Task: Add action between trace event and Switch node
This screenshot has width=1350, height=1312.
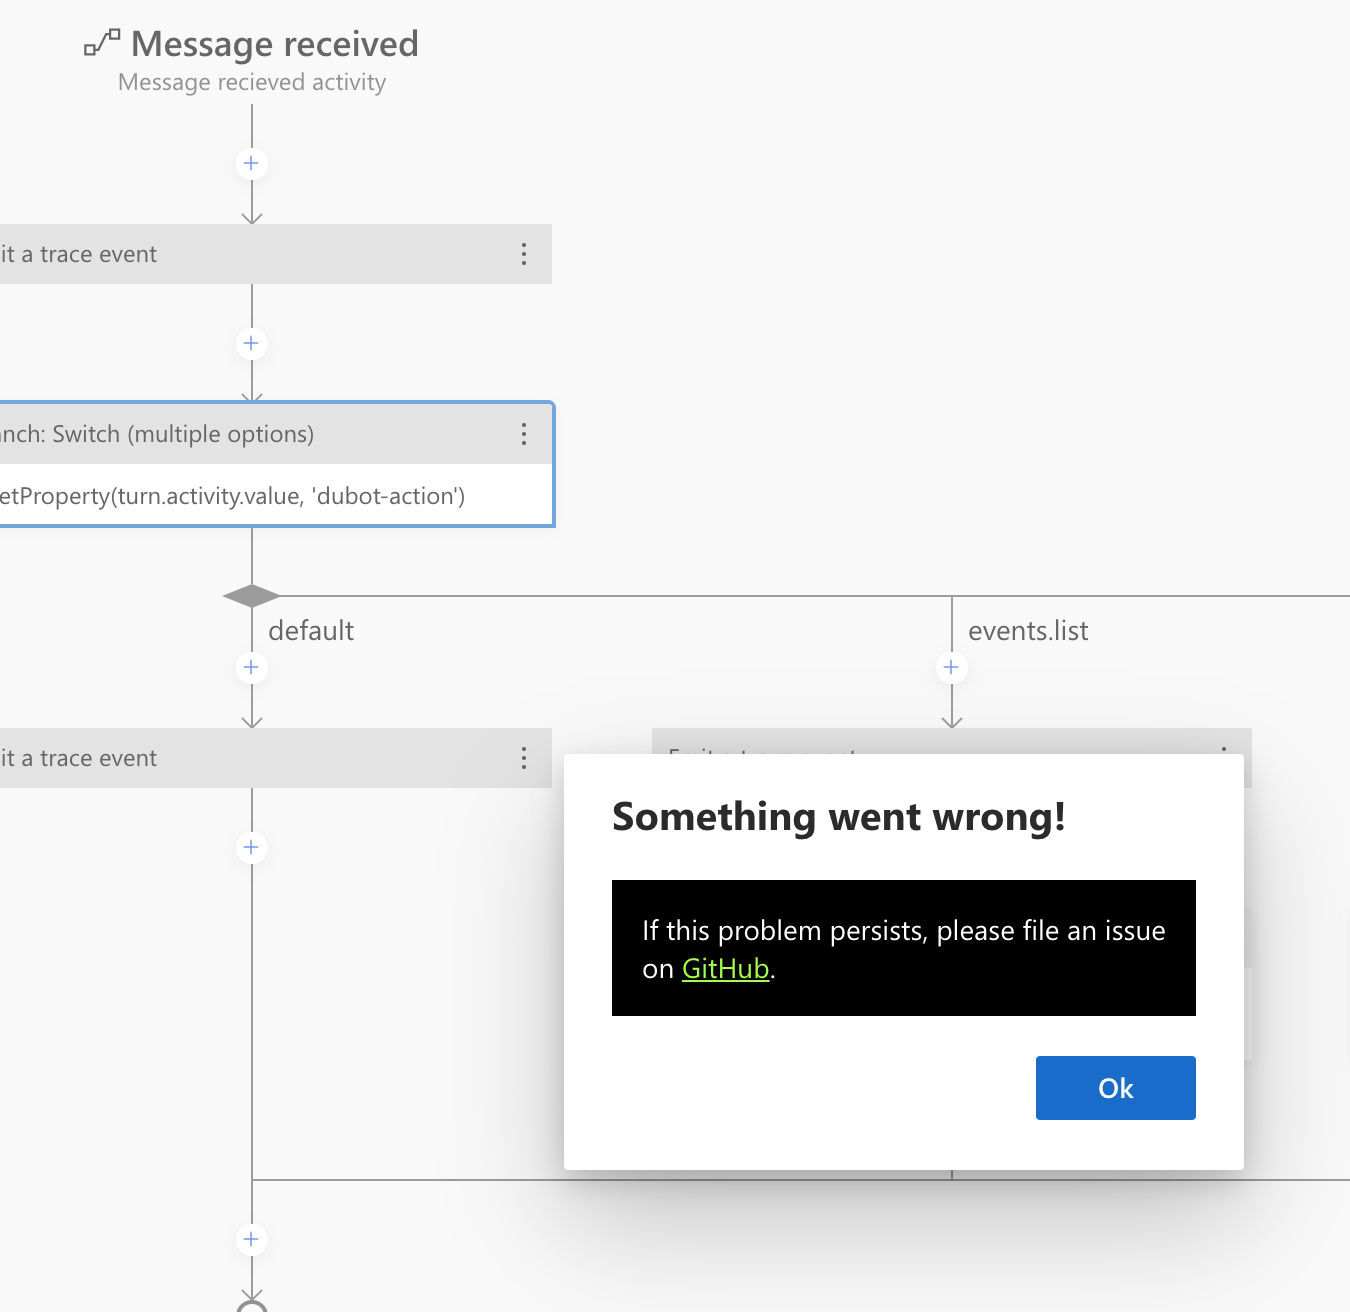Action: pos(251,344)
